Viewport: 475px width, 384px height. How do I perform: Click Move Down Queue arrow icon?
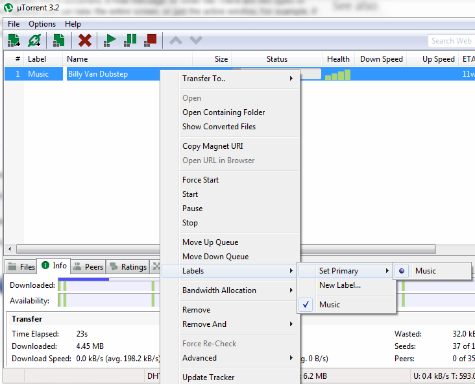click(x=196, y=40)
